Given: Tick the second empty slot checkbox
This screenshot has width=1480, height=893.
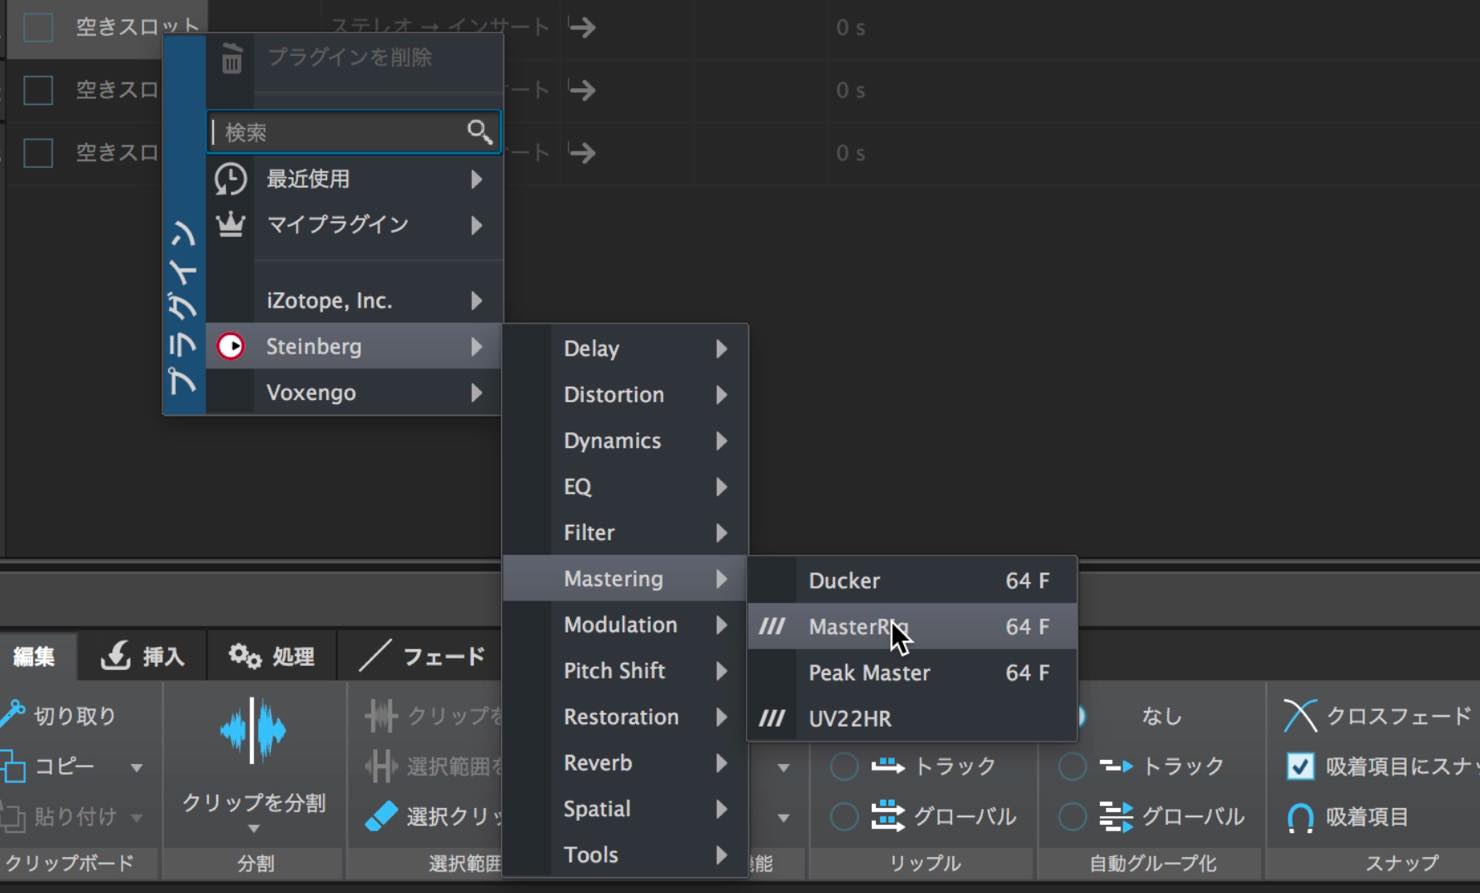Looking at the screenshot, I should 38,90.
